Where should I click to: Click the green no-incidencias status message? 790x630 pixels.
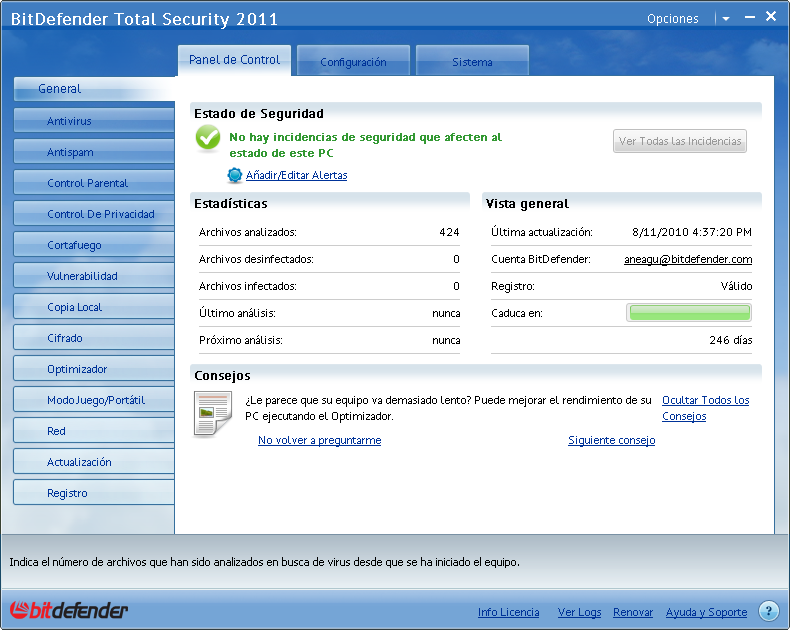pos(365,145)
